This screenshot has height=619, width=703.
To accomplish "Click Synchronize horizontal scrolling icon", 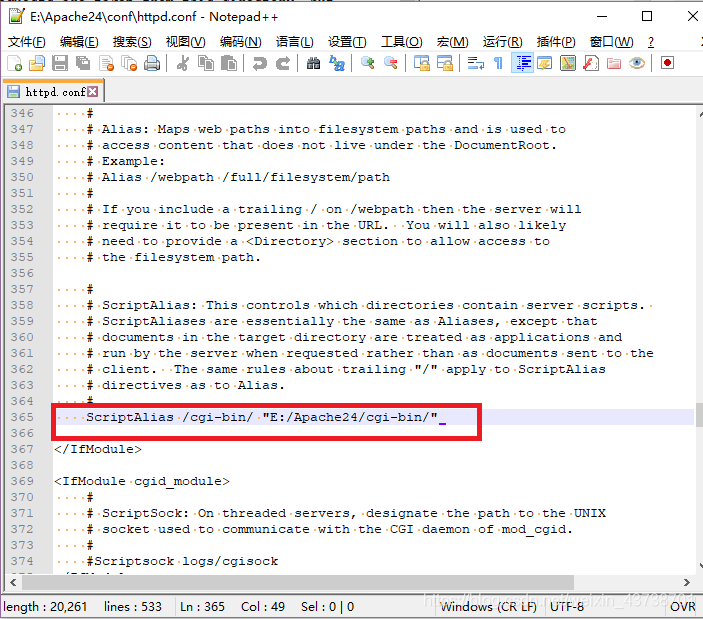I will pos(445,63).
